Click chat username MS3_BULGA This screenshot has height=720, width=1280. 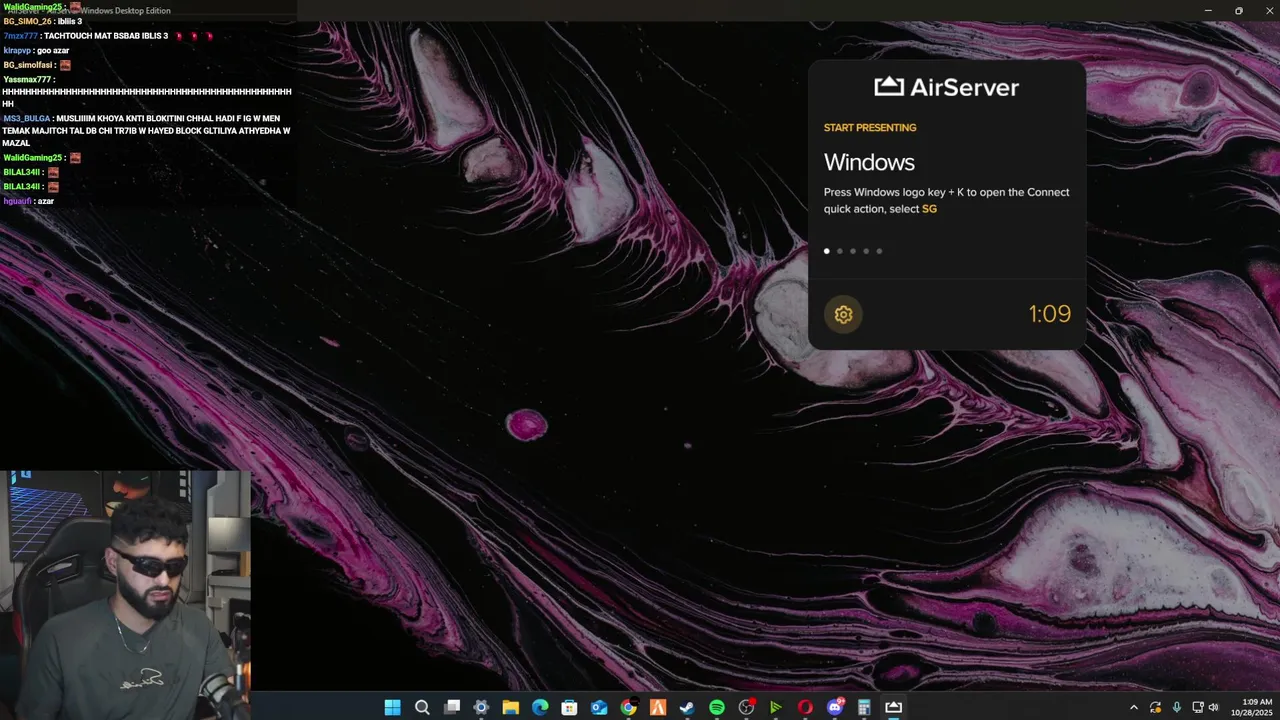pos(27,118)
